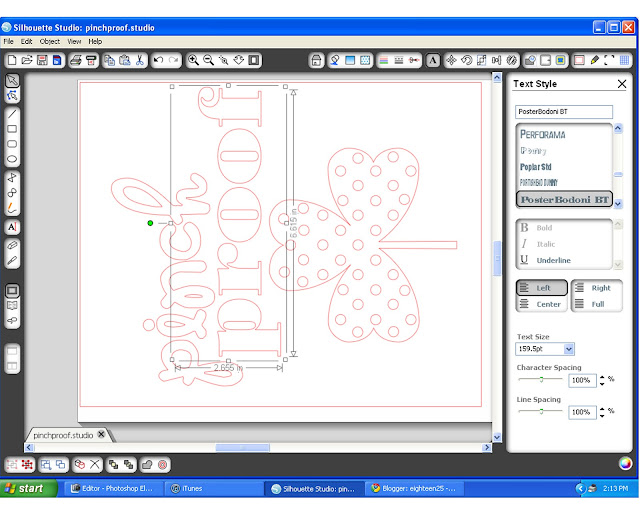640x512 pixels.
Task: Open the Grid settings icon
Action: (x=624, y=60)
